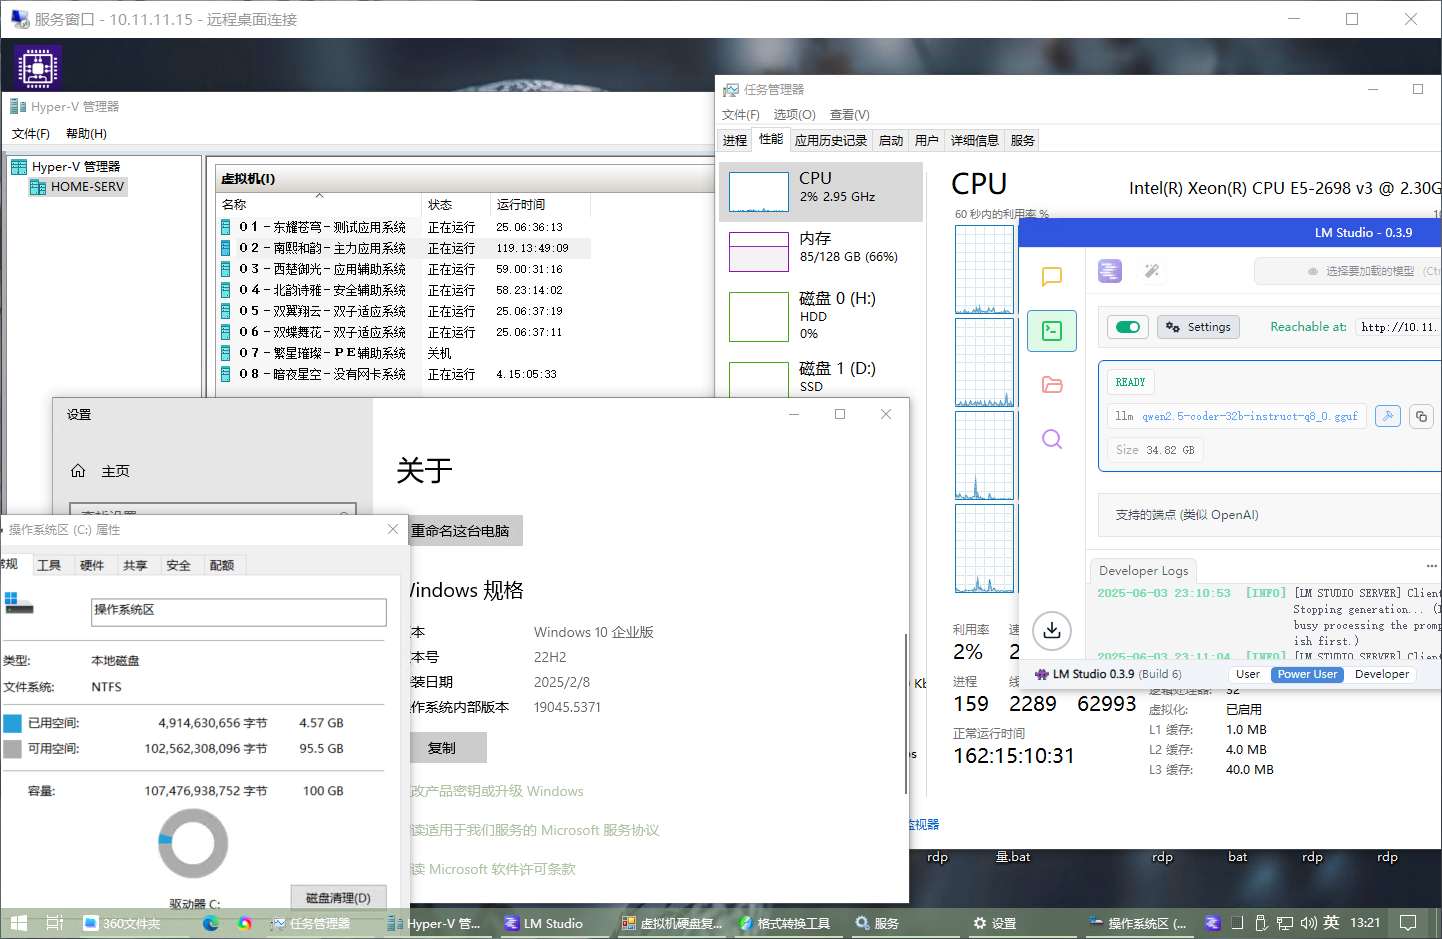This screenshot has width=1442, height=939.
Task: Open the Edge browser taskbar icon
Action: coord(211,923)
